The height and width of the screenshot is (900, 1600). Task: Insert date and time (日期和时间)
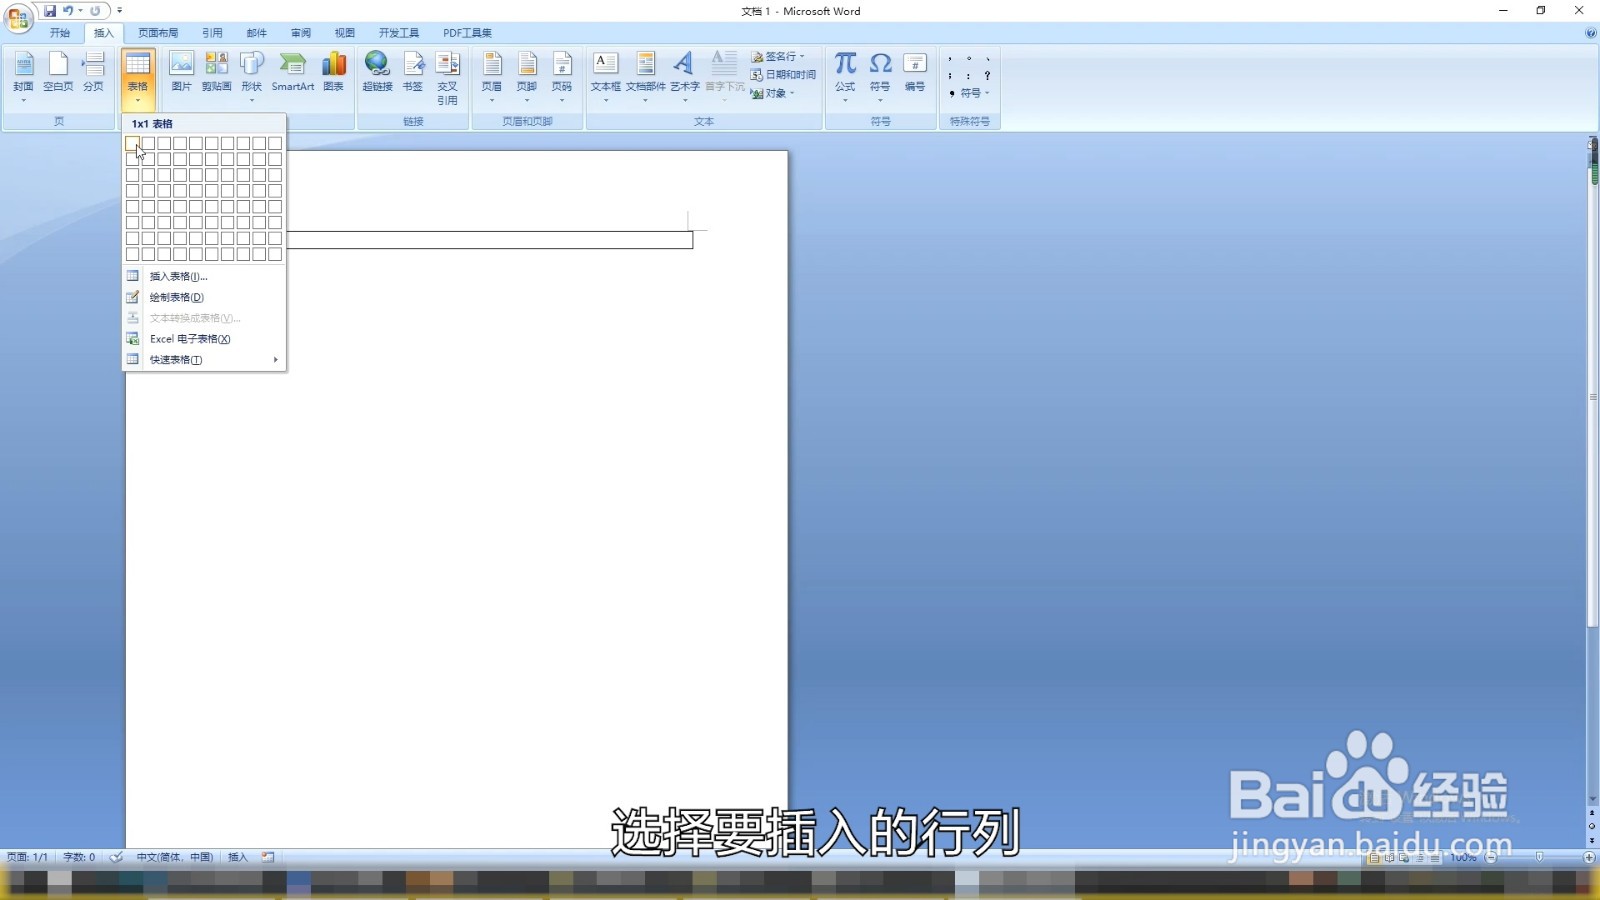click(783, 75)
